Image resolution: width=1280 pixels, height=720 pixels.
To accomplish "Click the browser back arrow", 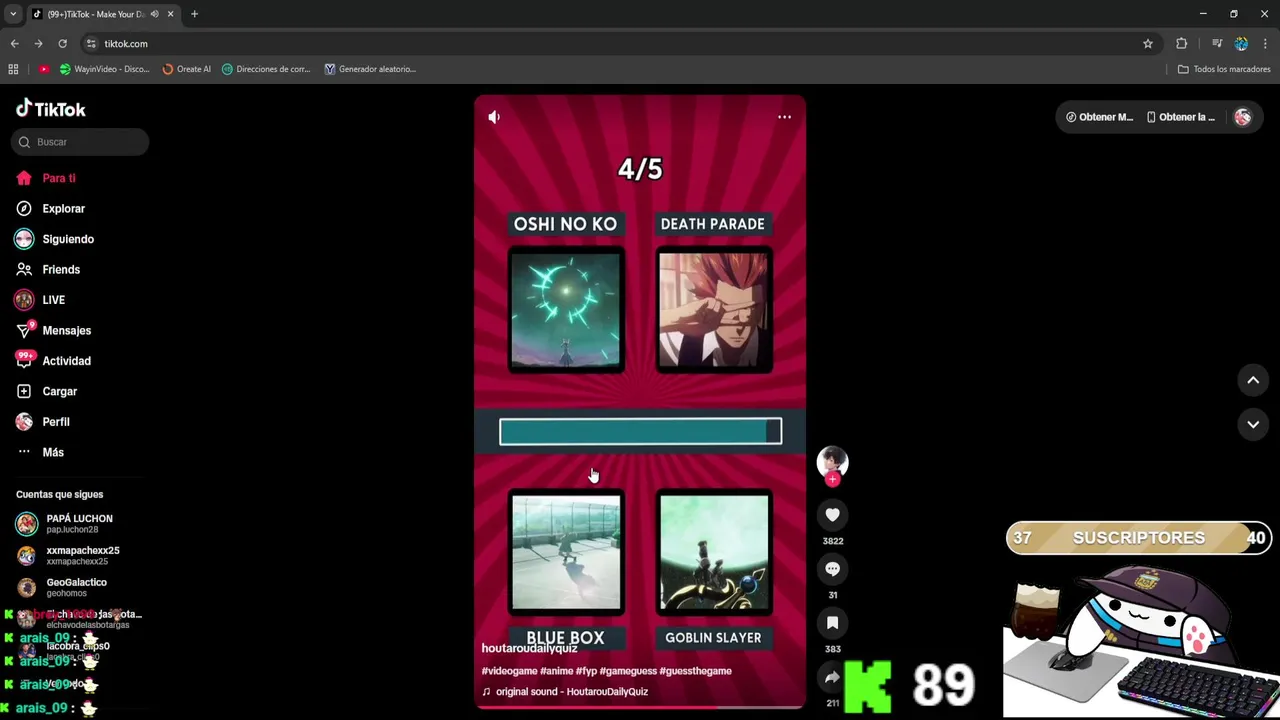I will [x=14, y=44].
